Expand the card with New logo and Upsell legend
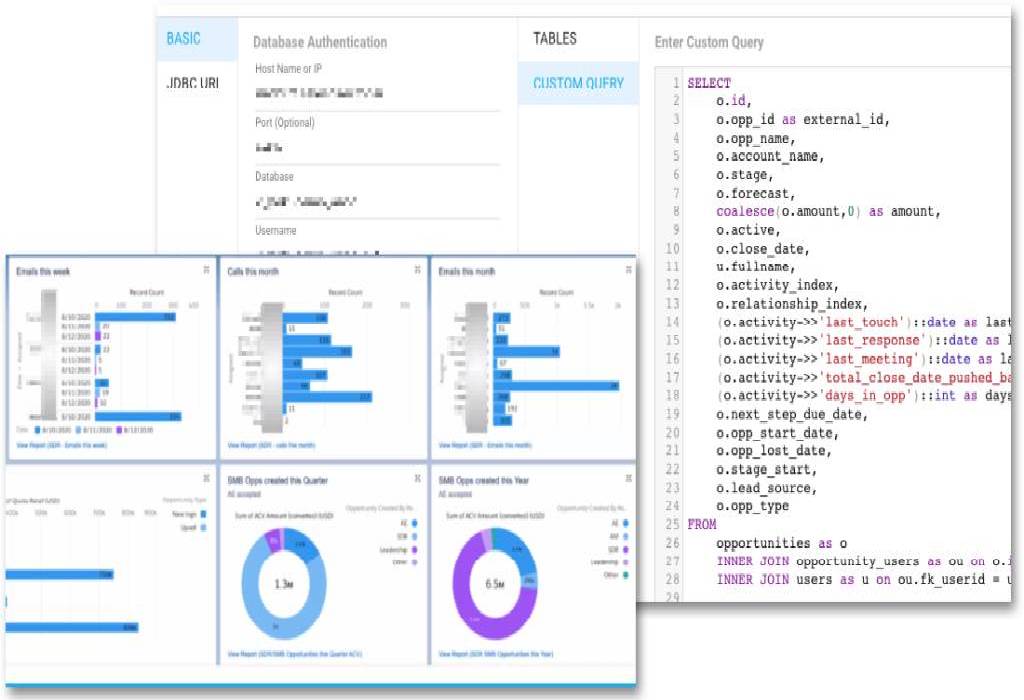The width and height of the screenshot is (1024, 700). pyautogui.click(x=206, y=479)
